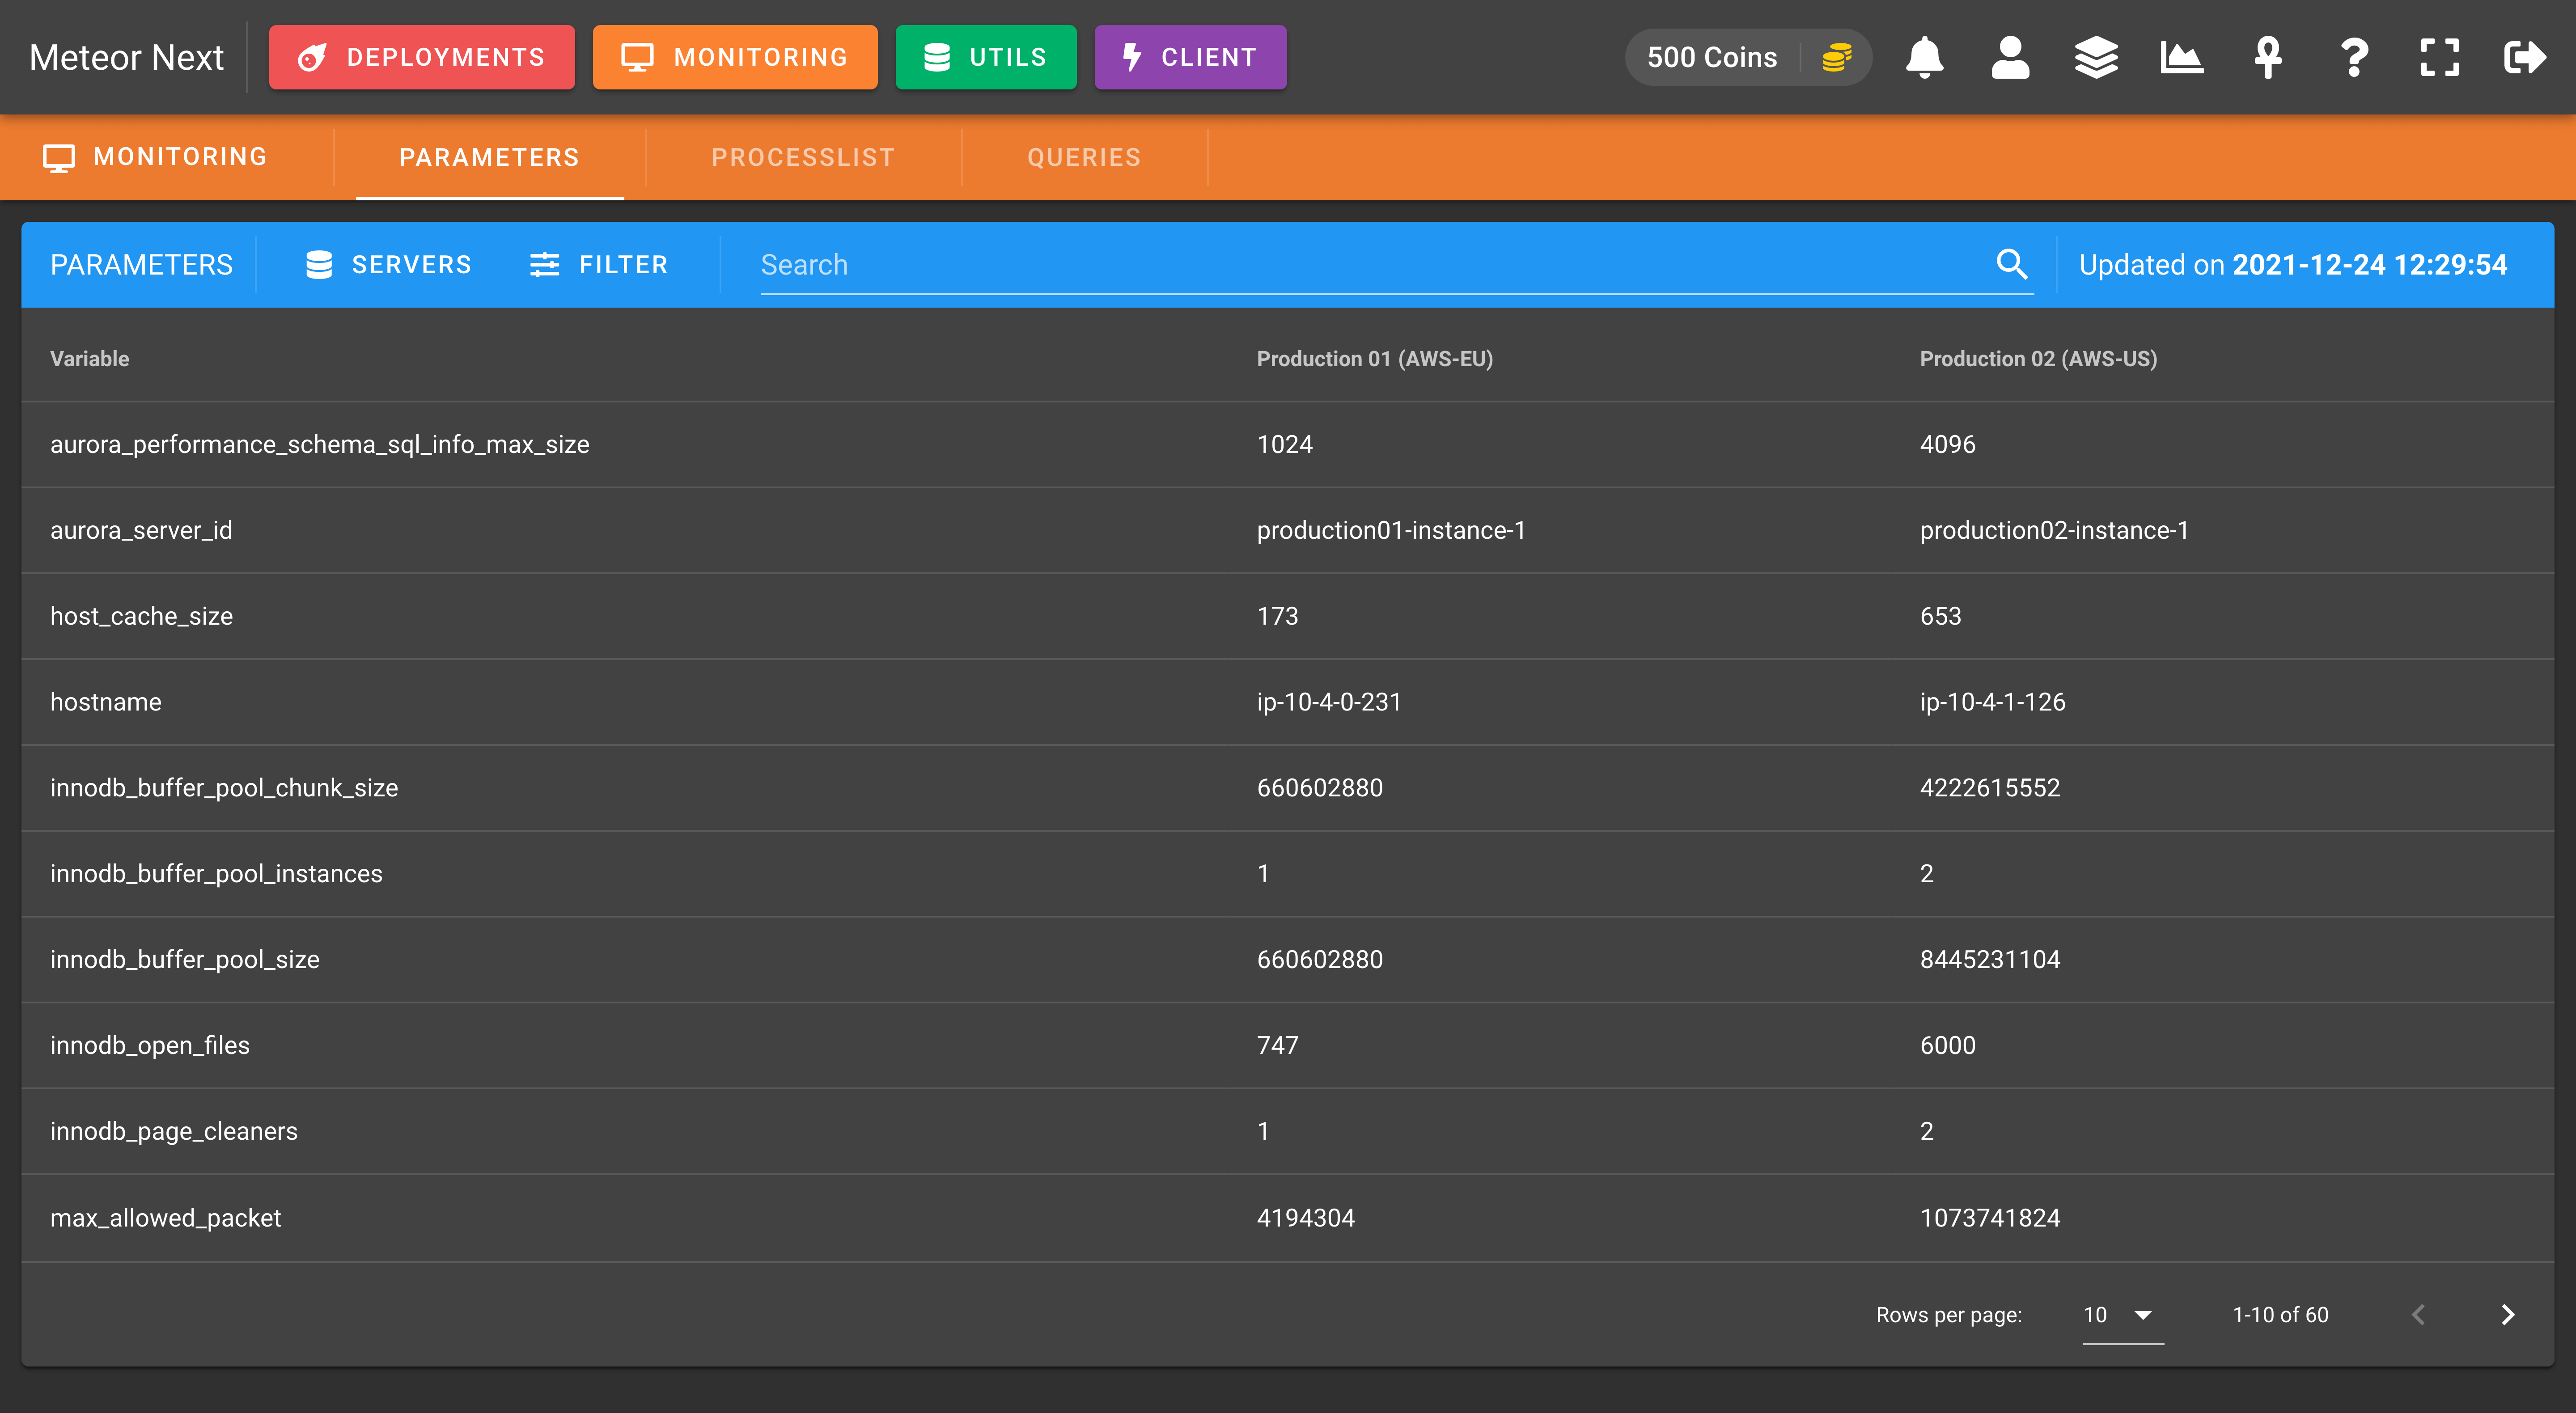Select innodb_open_files variable
2576x1413 pixels.
[150, 1046]
